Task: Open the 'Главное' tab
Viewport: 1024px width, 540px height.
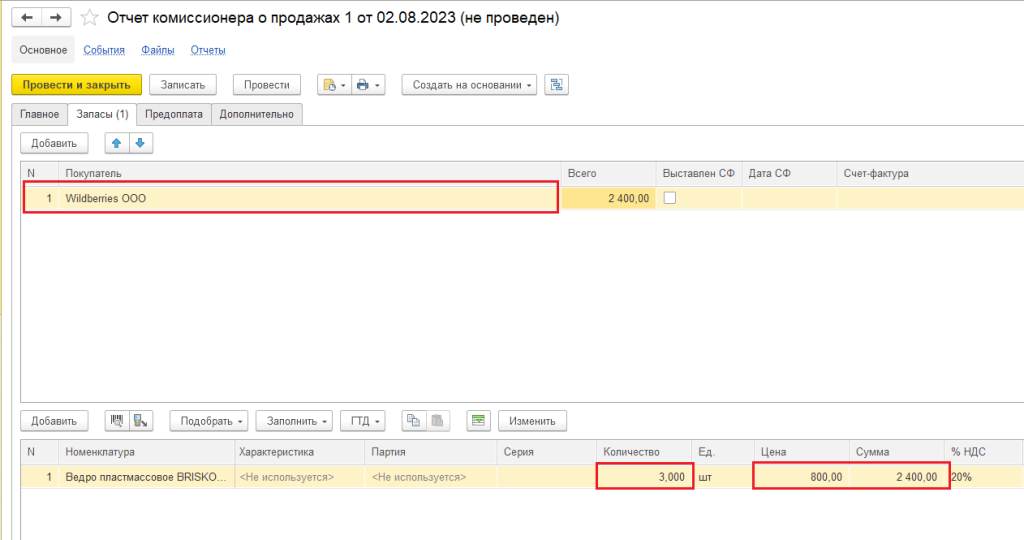Action: [39, 114]
